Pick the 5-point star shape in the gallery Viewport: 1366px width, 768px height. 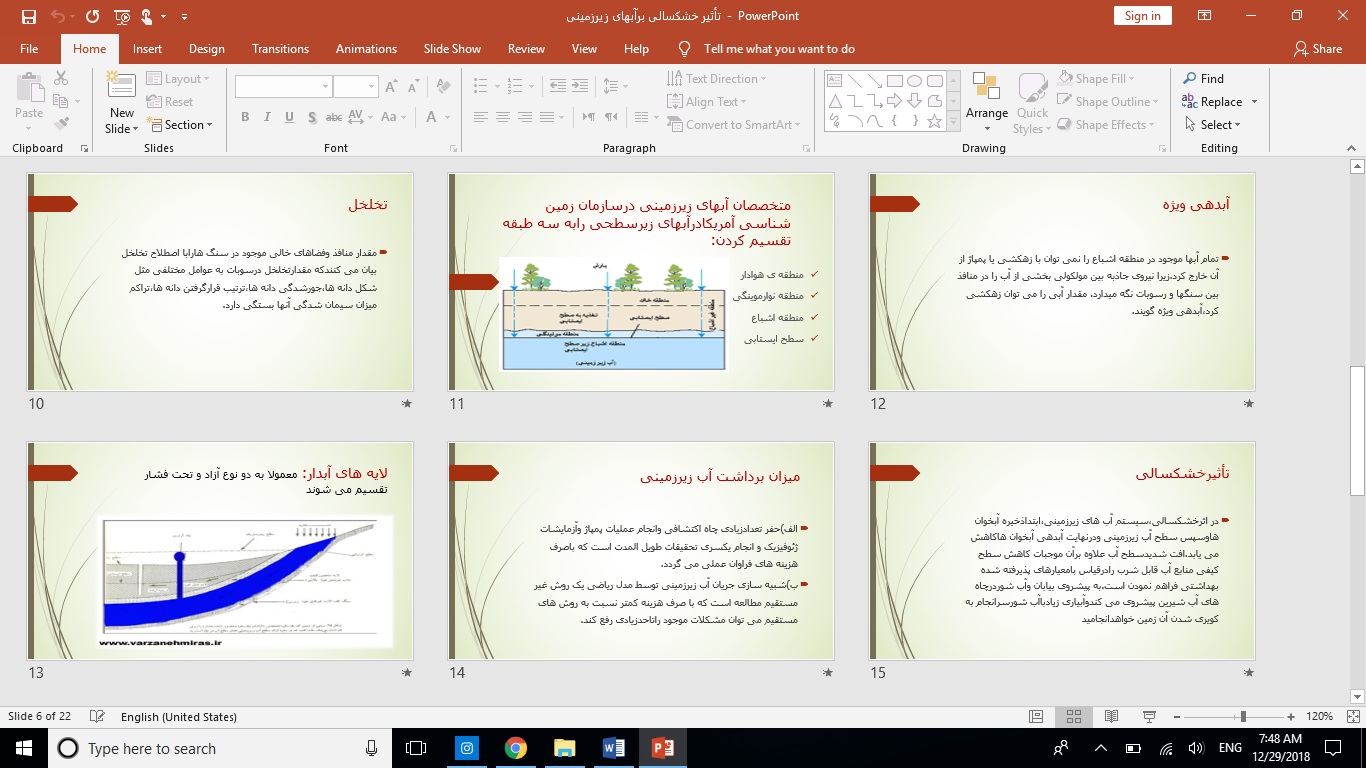click(934, 121)
